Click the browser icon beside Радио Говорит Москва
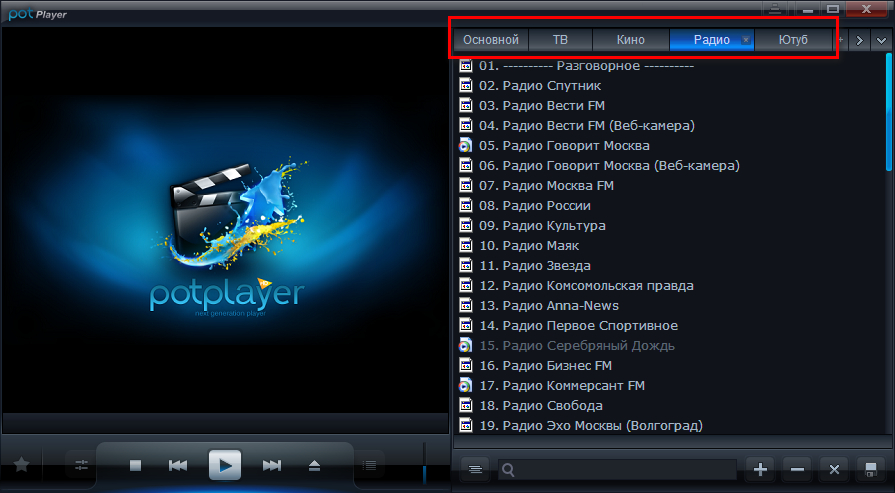Image resolution: width=895 pixels, height=493 pixels. pyautogui.click(x=466, y=146)
